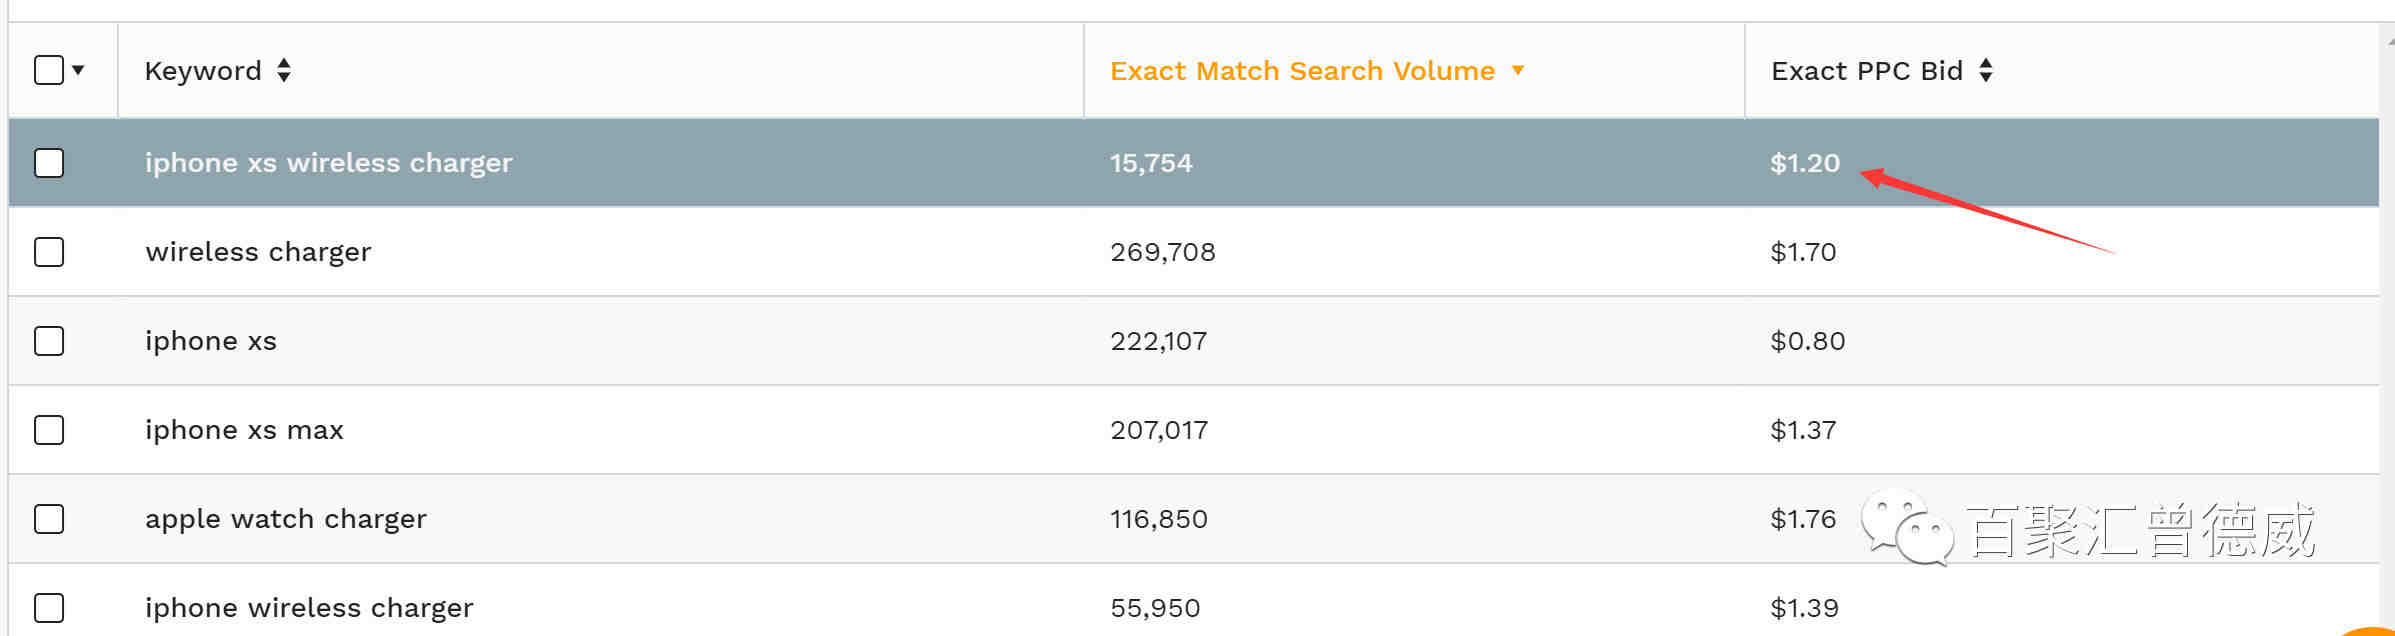Sort by Keyword column arrows icon
This screenshot has width=2395, height=636.
[x=284, y=70]
